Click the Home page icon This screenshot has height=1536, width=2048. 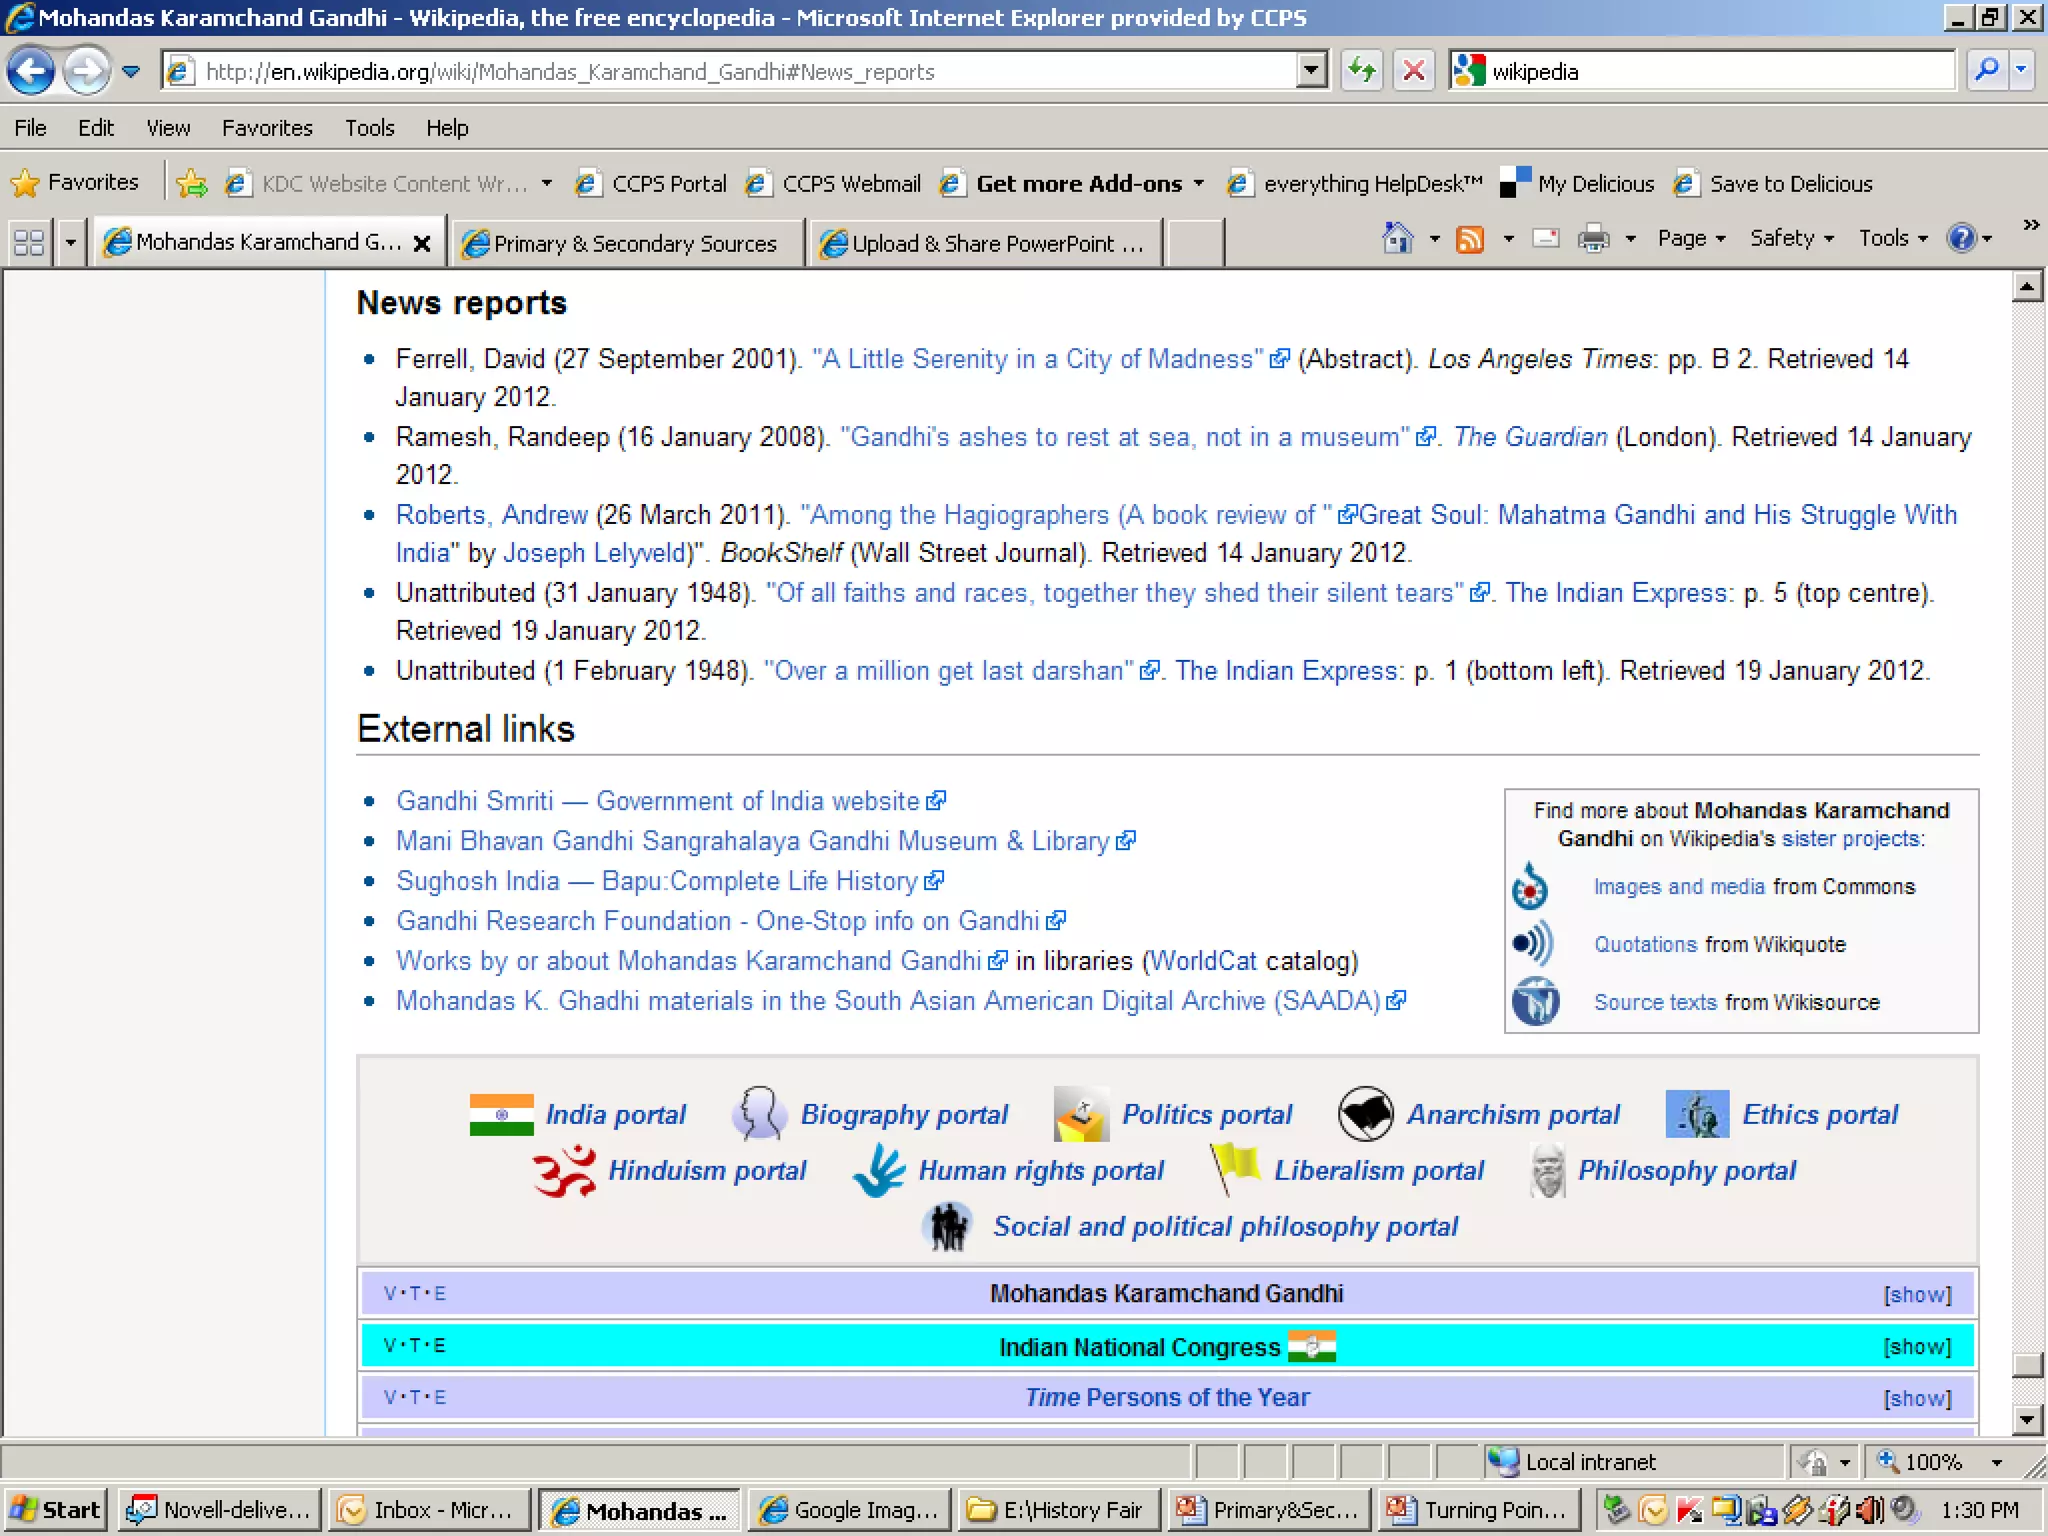(x=1397, y=239)
